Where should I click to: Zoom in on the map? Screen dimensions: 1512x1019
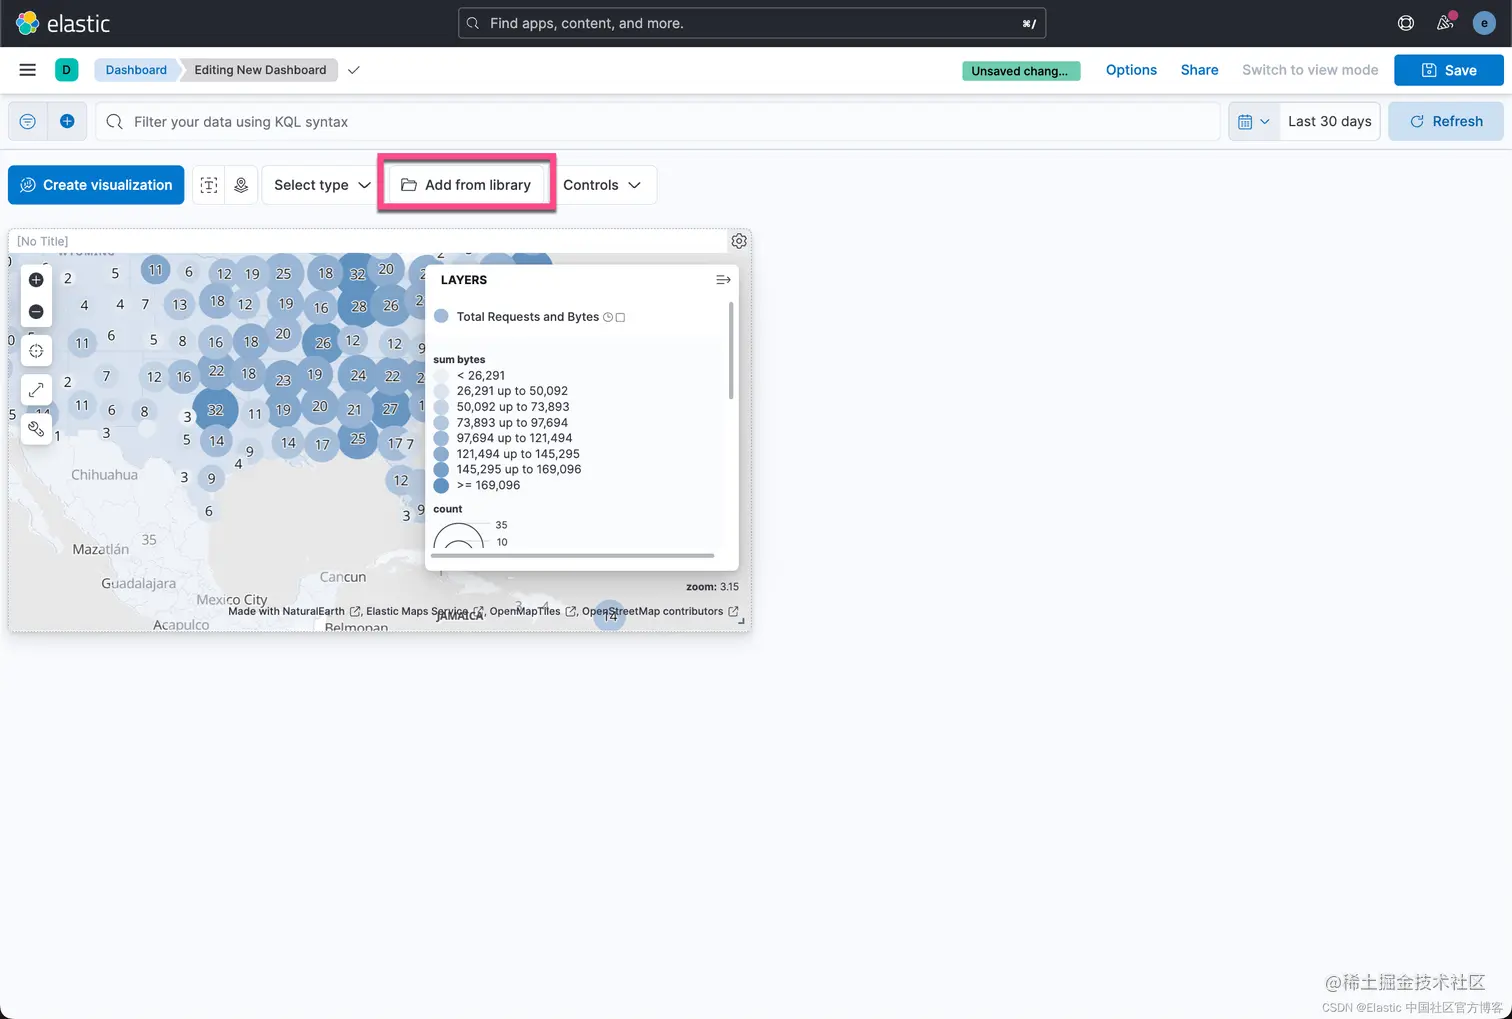(x=36, y=280)
